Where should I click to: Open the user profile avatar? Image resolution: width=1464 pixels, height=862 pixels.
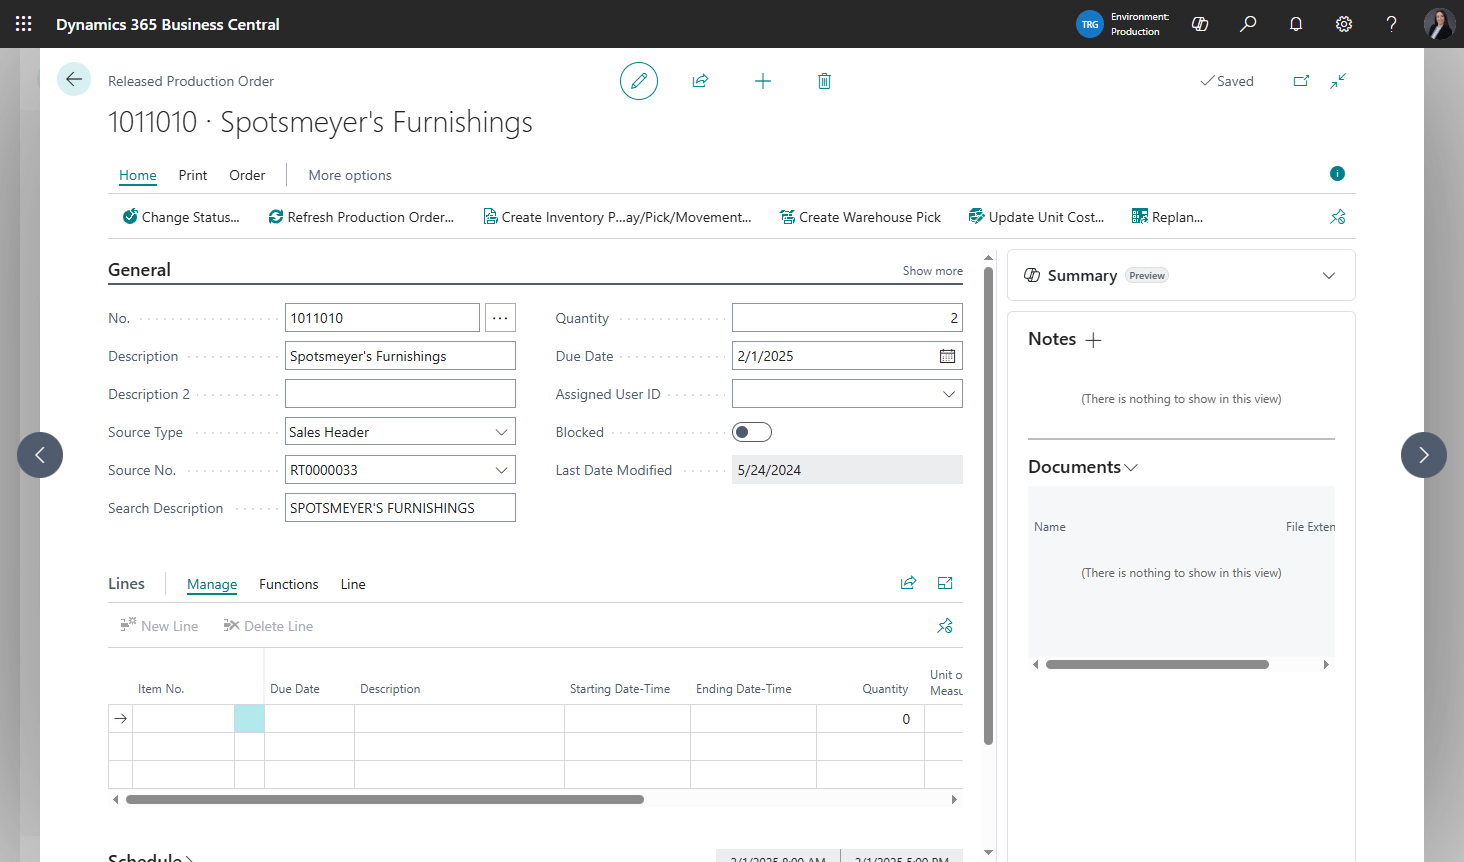coord(1439,24)
